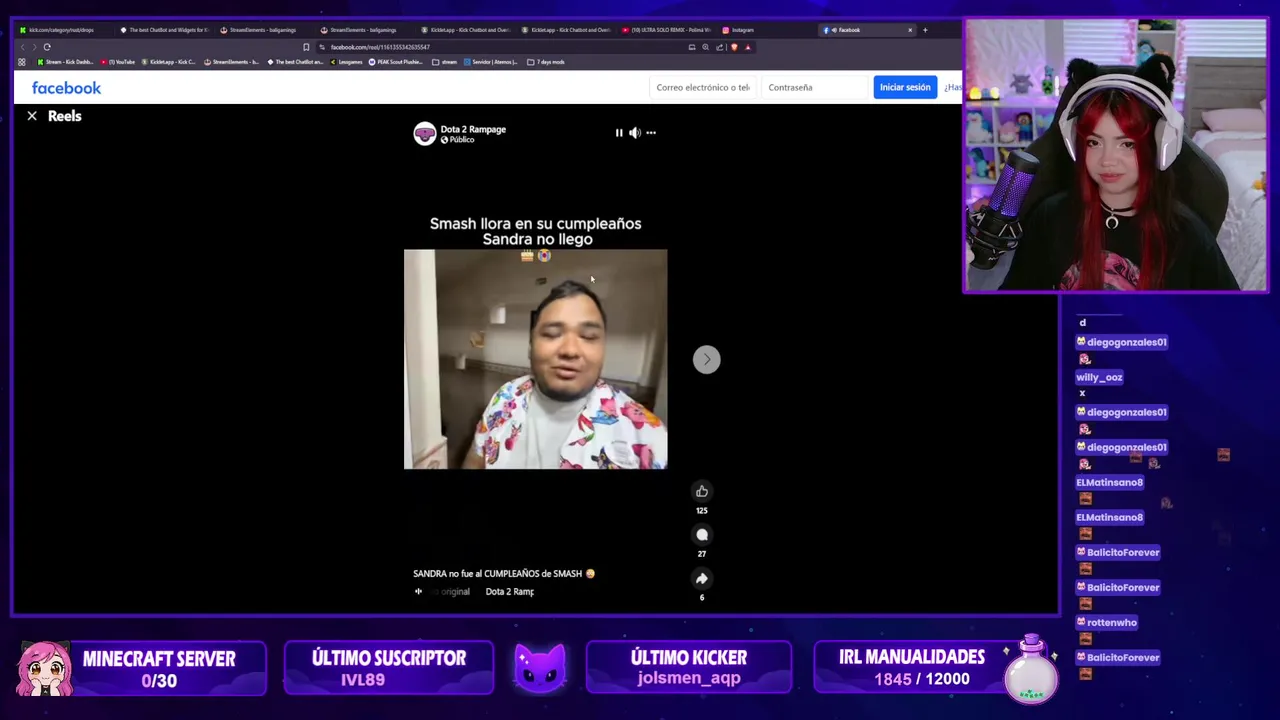Open Dota 2 Rampage page avatar
The image size is (1280, 720).
pyautogui.click(x=425, y=134)
